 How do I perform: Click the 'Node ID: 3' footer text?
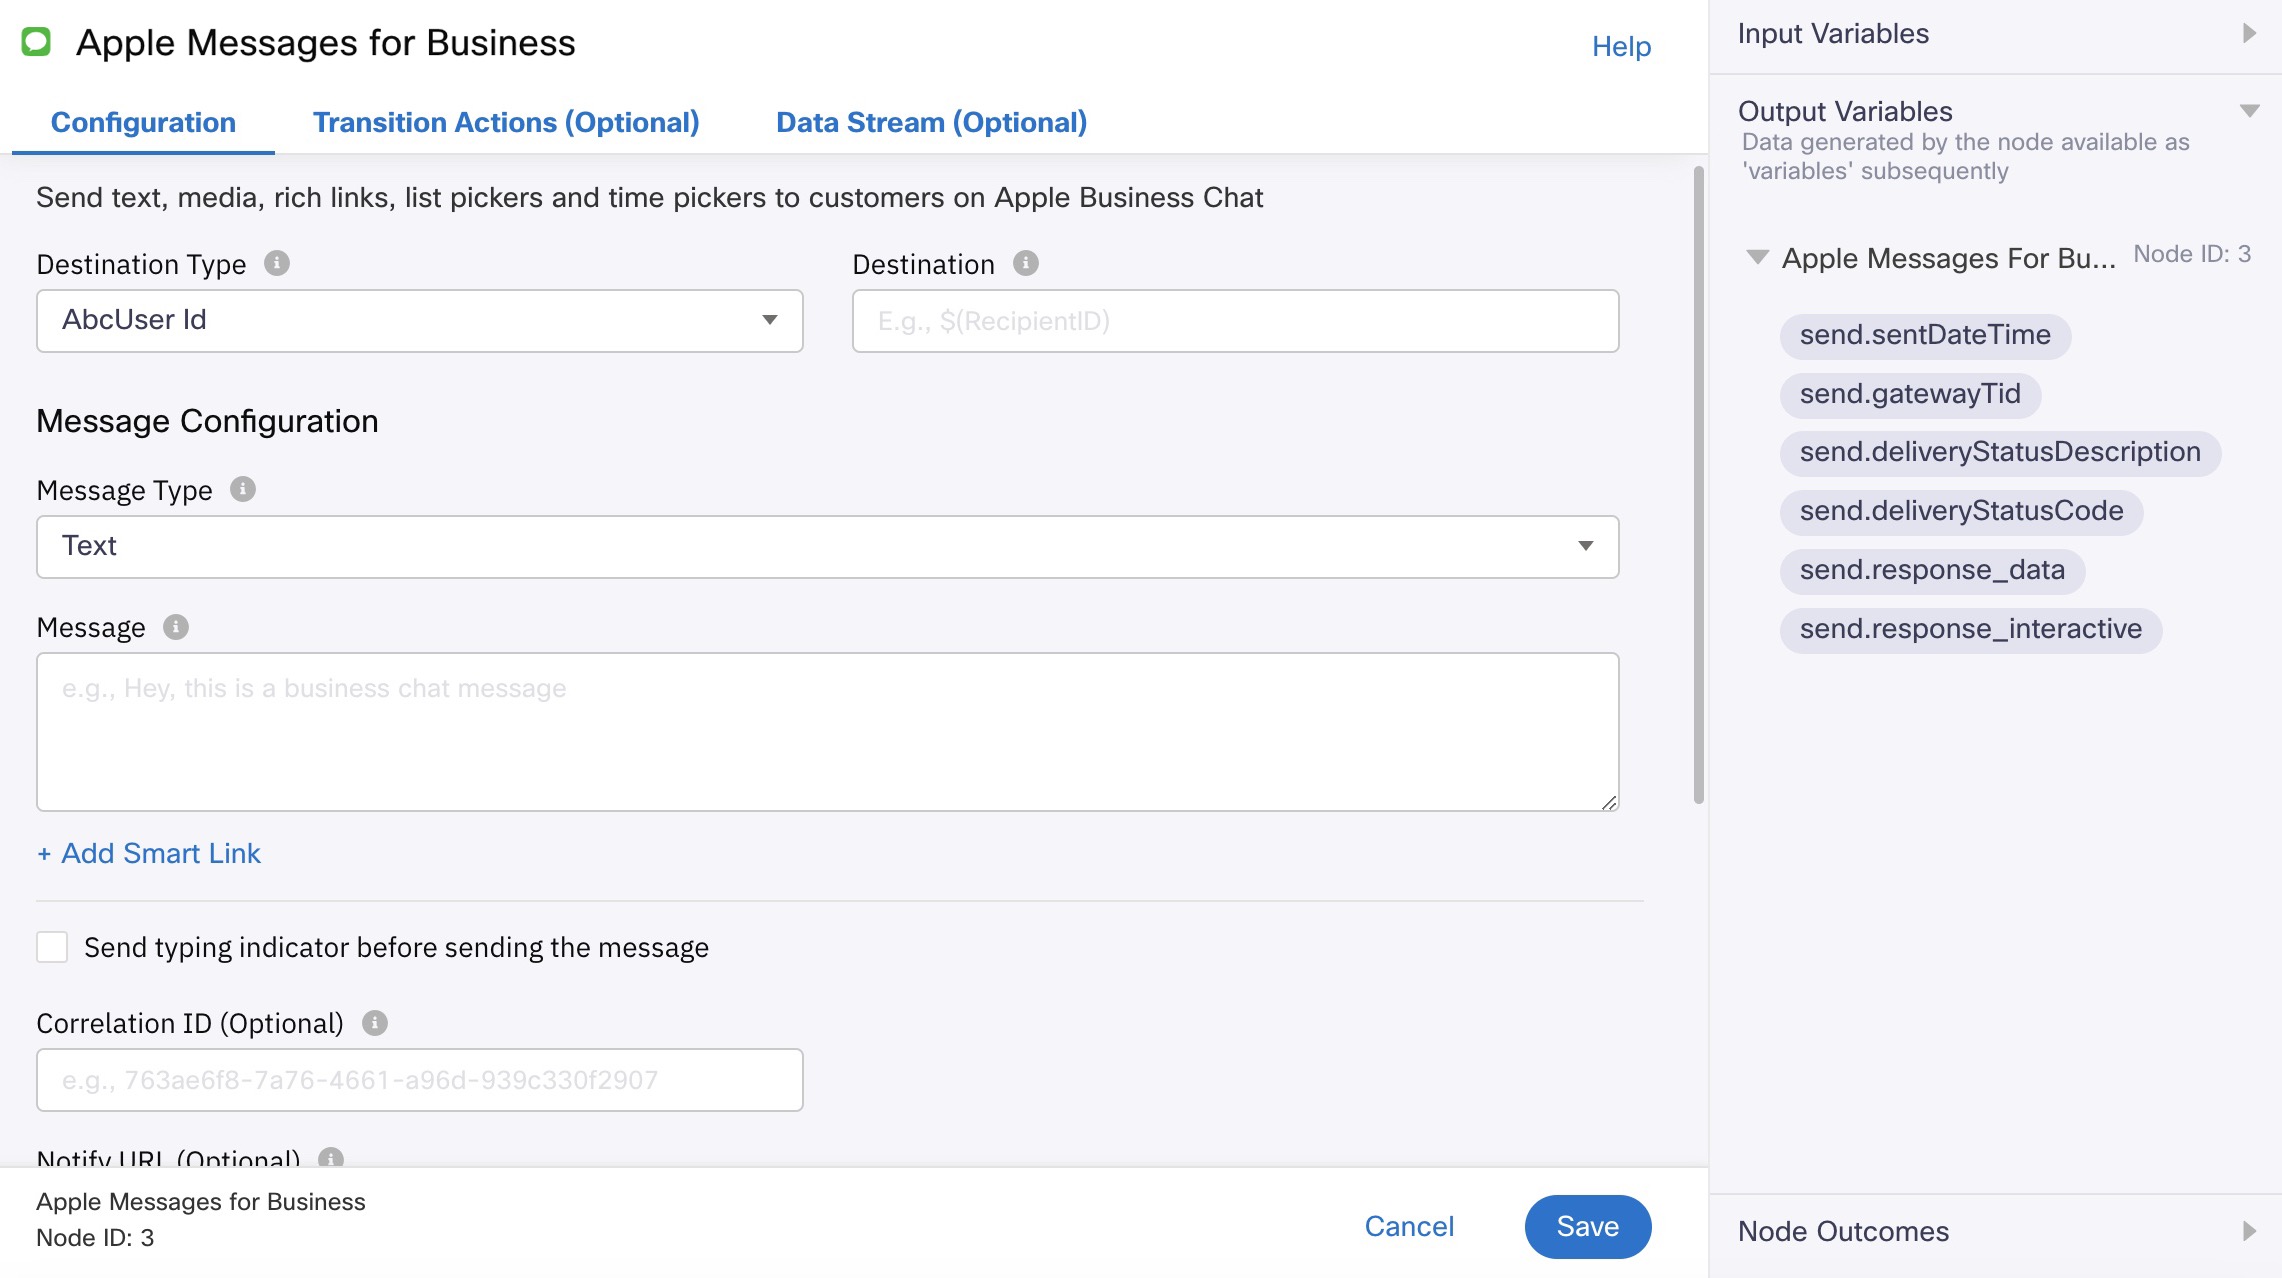pos(95,1238)
